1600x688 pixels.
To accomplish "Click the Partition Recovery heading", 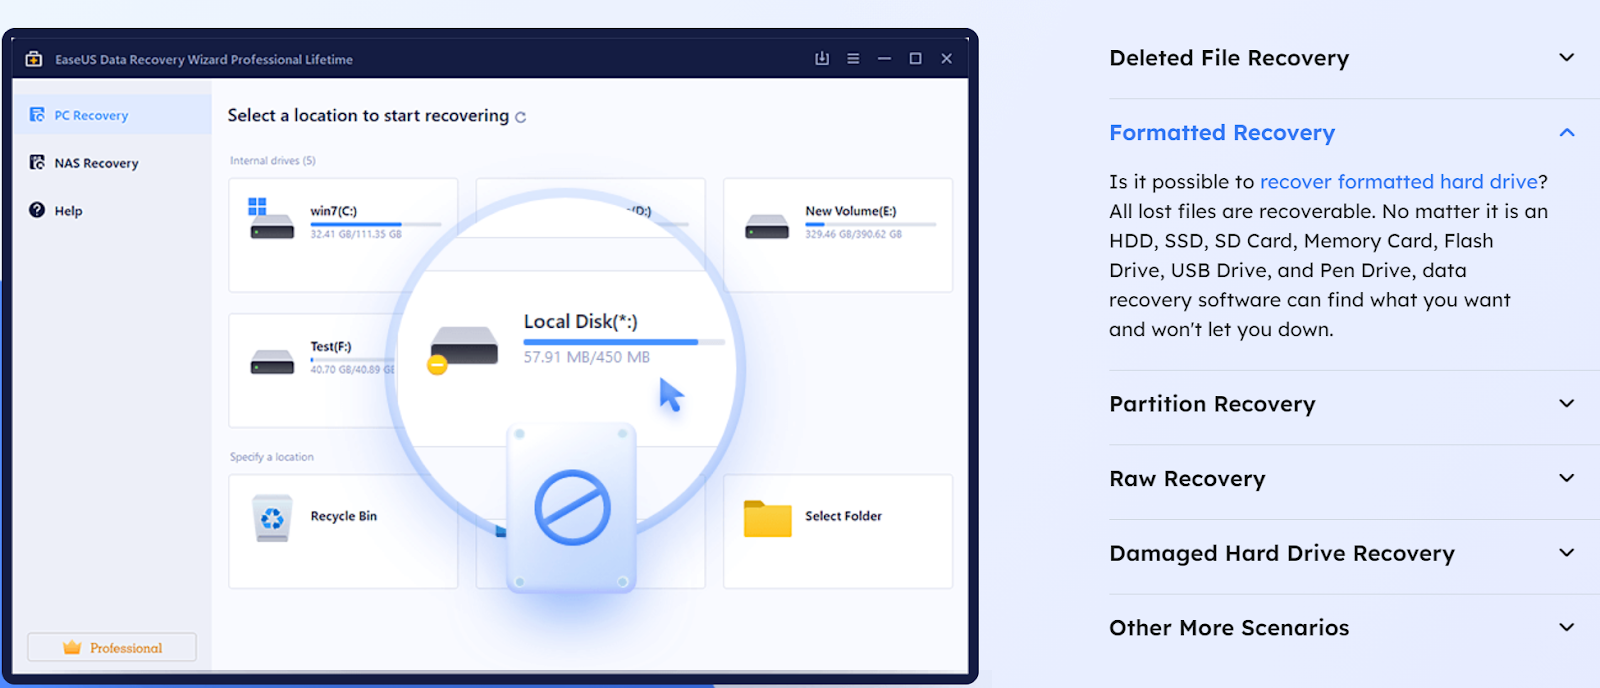I will tap(1212, 404).
